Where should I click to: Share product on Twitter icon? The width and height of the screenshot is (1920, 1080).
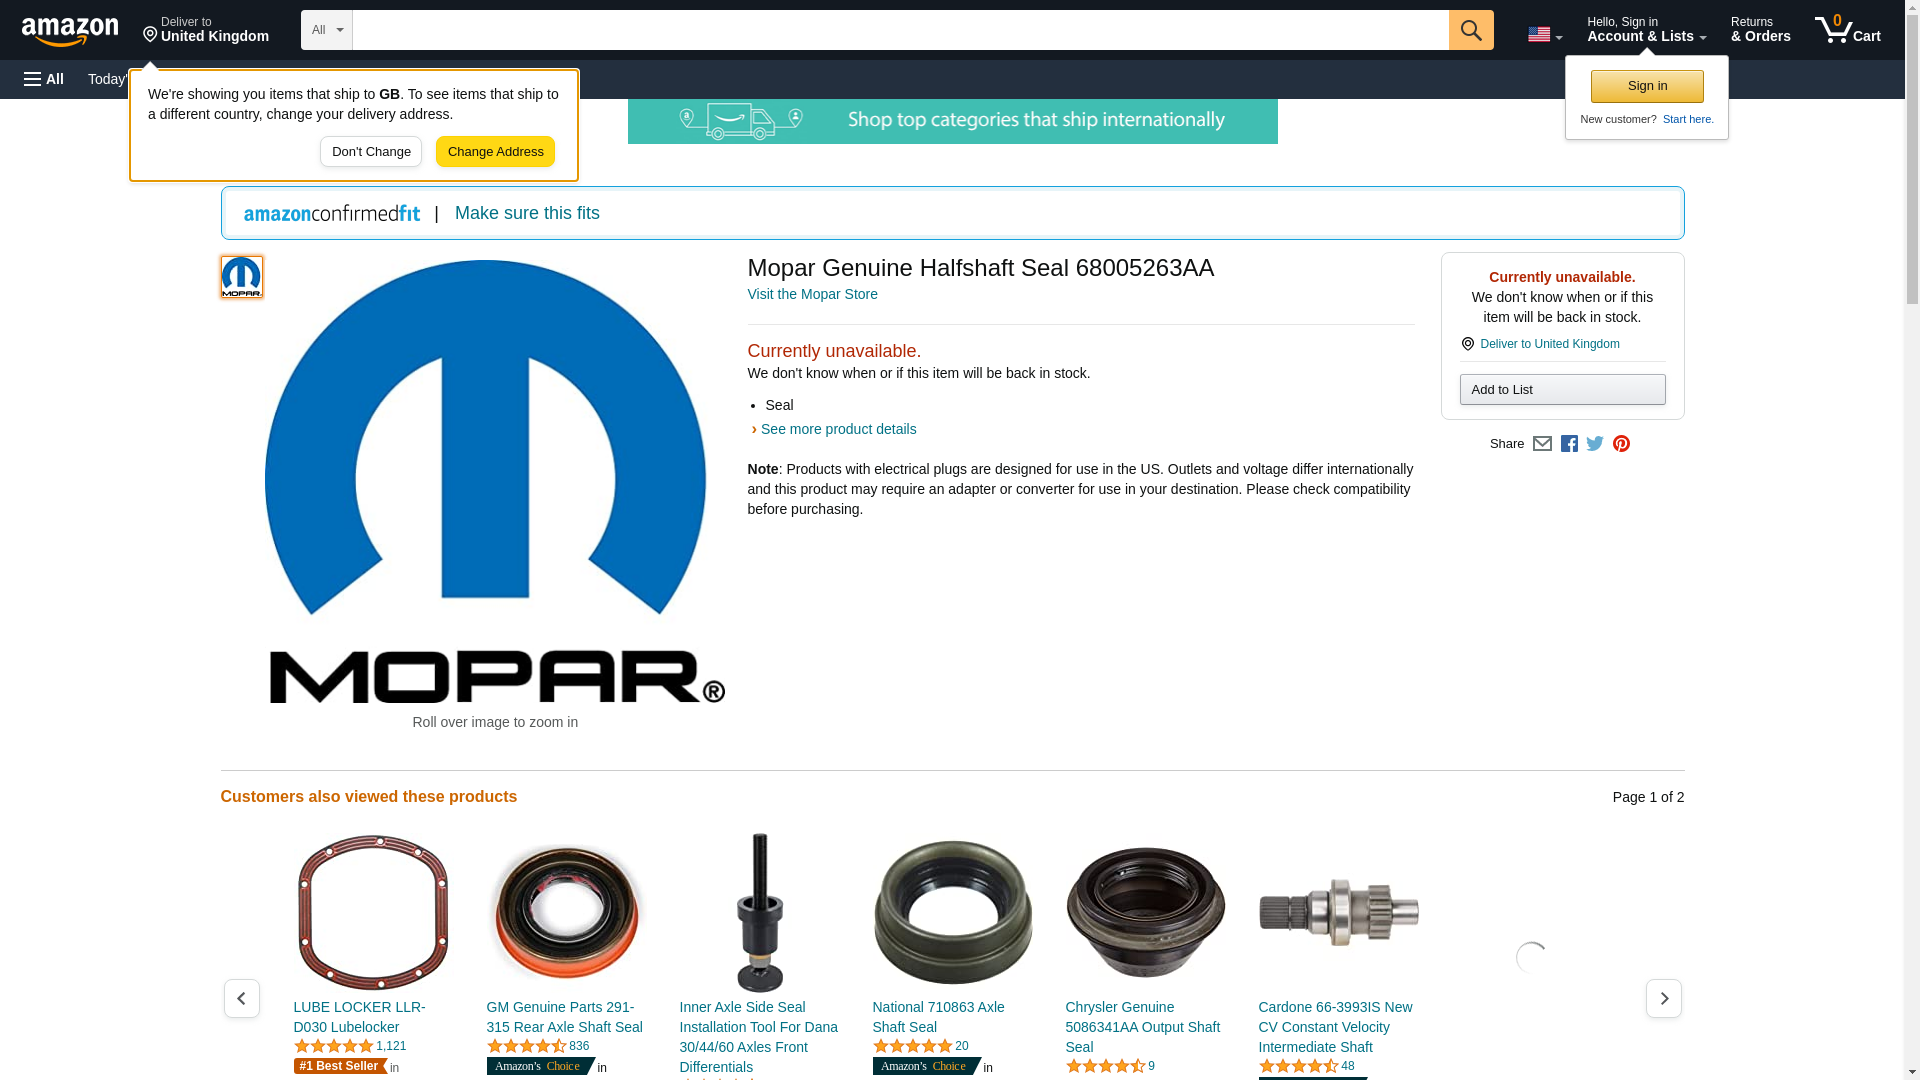[x=1595, y=444]
